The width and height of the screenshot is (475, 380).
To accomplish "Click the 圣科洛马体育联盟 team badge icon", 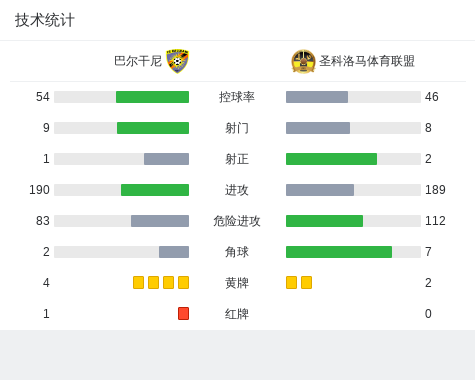I will (303, 61).
